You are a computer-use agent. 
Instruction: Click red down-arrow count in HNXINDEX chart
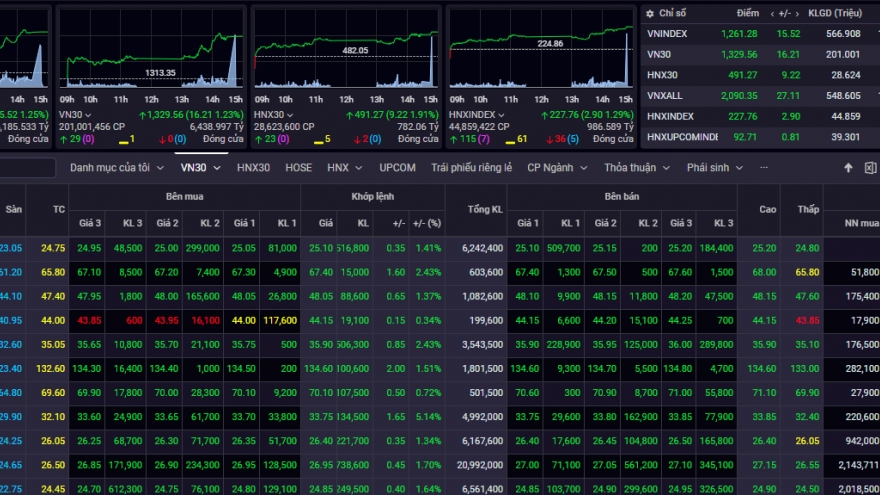click(x=558, y=139)
